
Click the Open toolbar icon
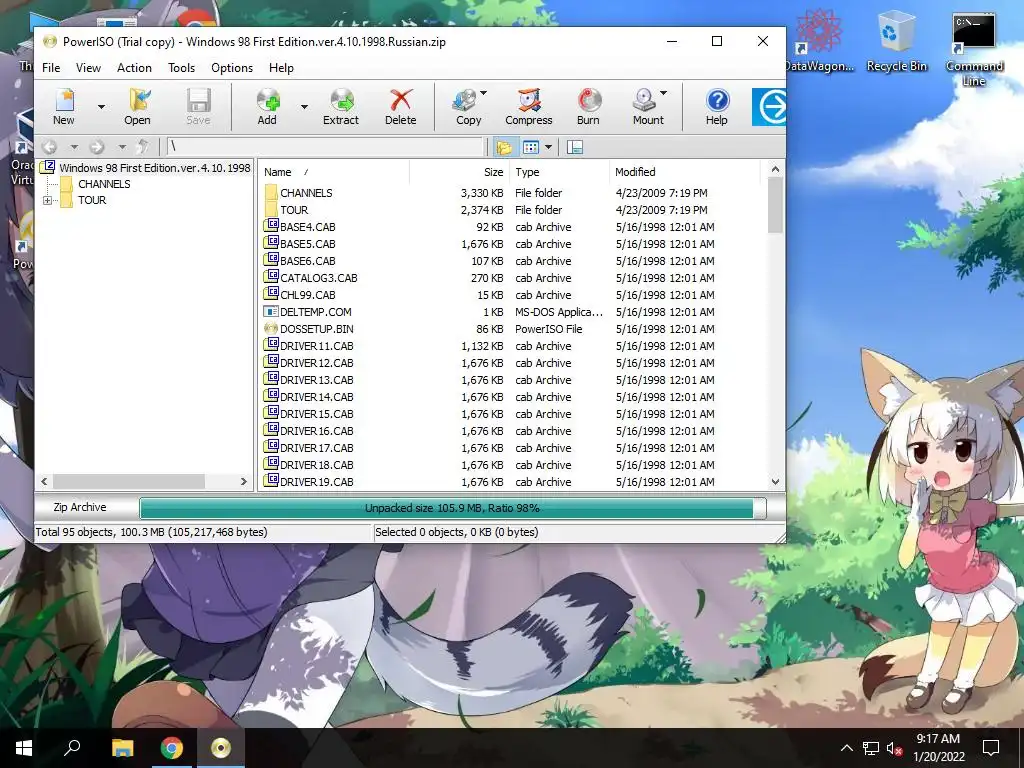[x=137, y=106]
